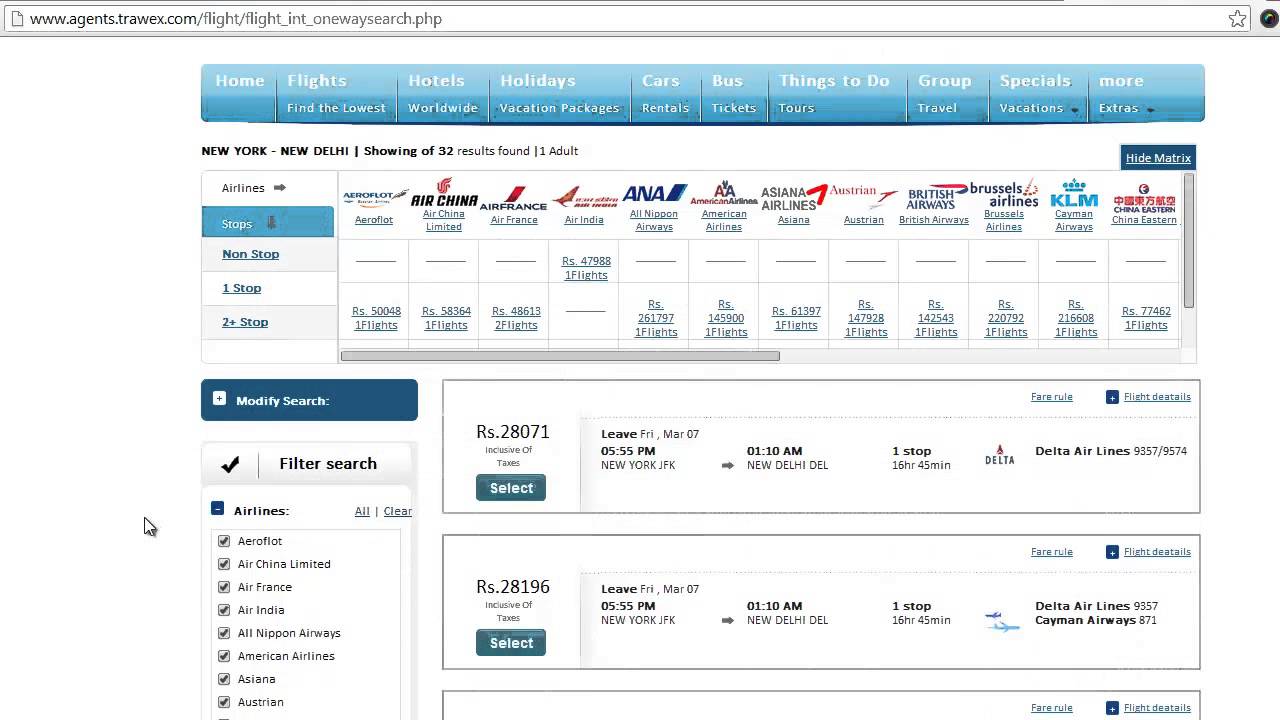Collapse the Airlines filter section
This screenshot has width=1280, height=720.
coord(217,509)
